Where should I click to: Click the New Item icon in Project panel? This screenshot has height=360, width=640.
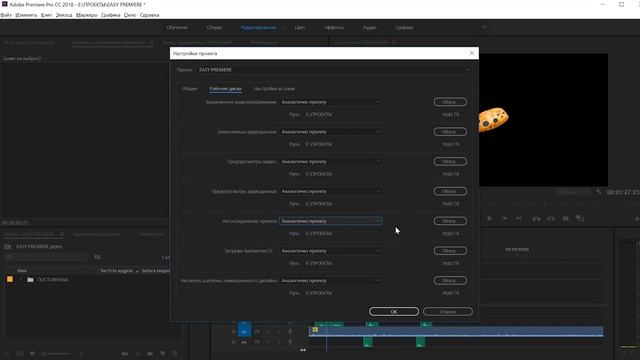[x=162, y=353]
